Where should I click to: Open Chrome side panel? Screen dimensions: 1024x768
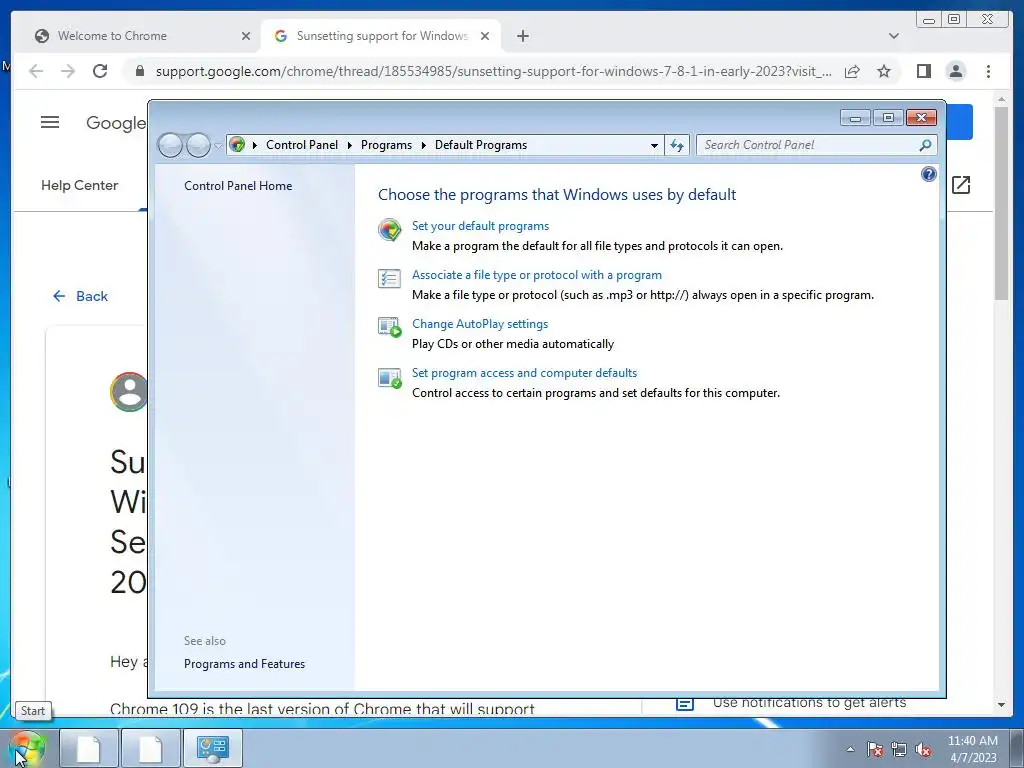[923, 71]
